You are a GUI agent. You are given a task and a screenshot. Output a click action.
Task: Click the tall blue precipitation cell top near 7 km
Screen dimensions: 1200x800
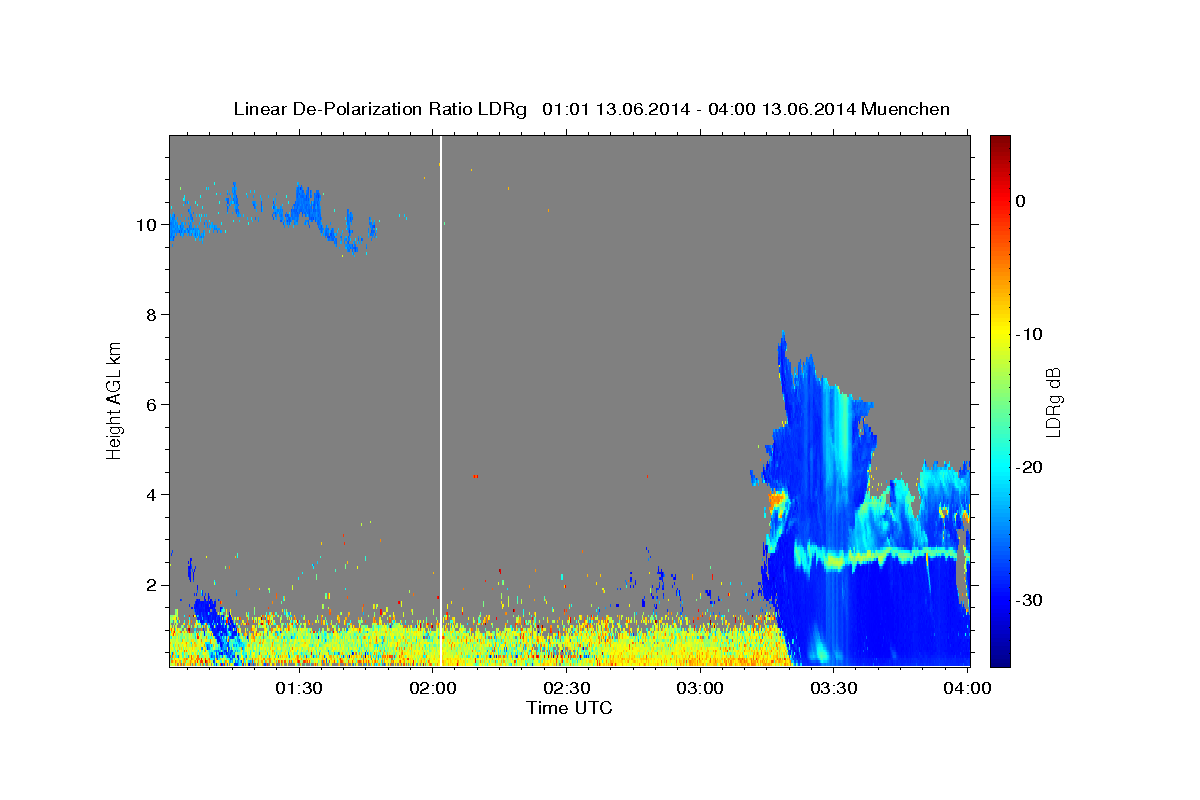(784, 350)
